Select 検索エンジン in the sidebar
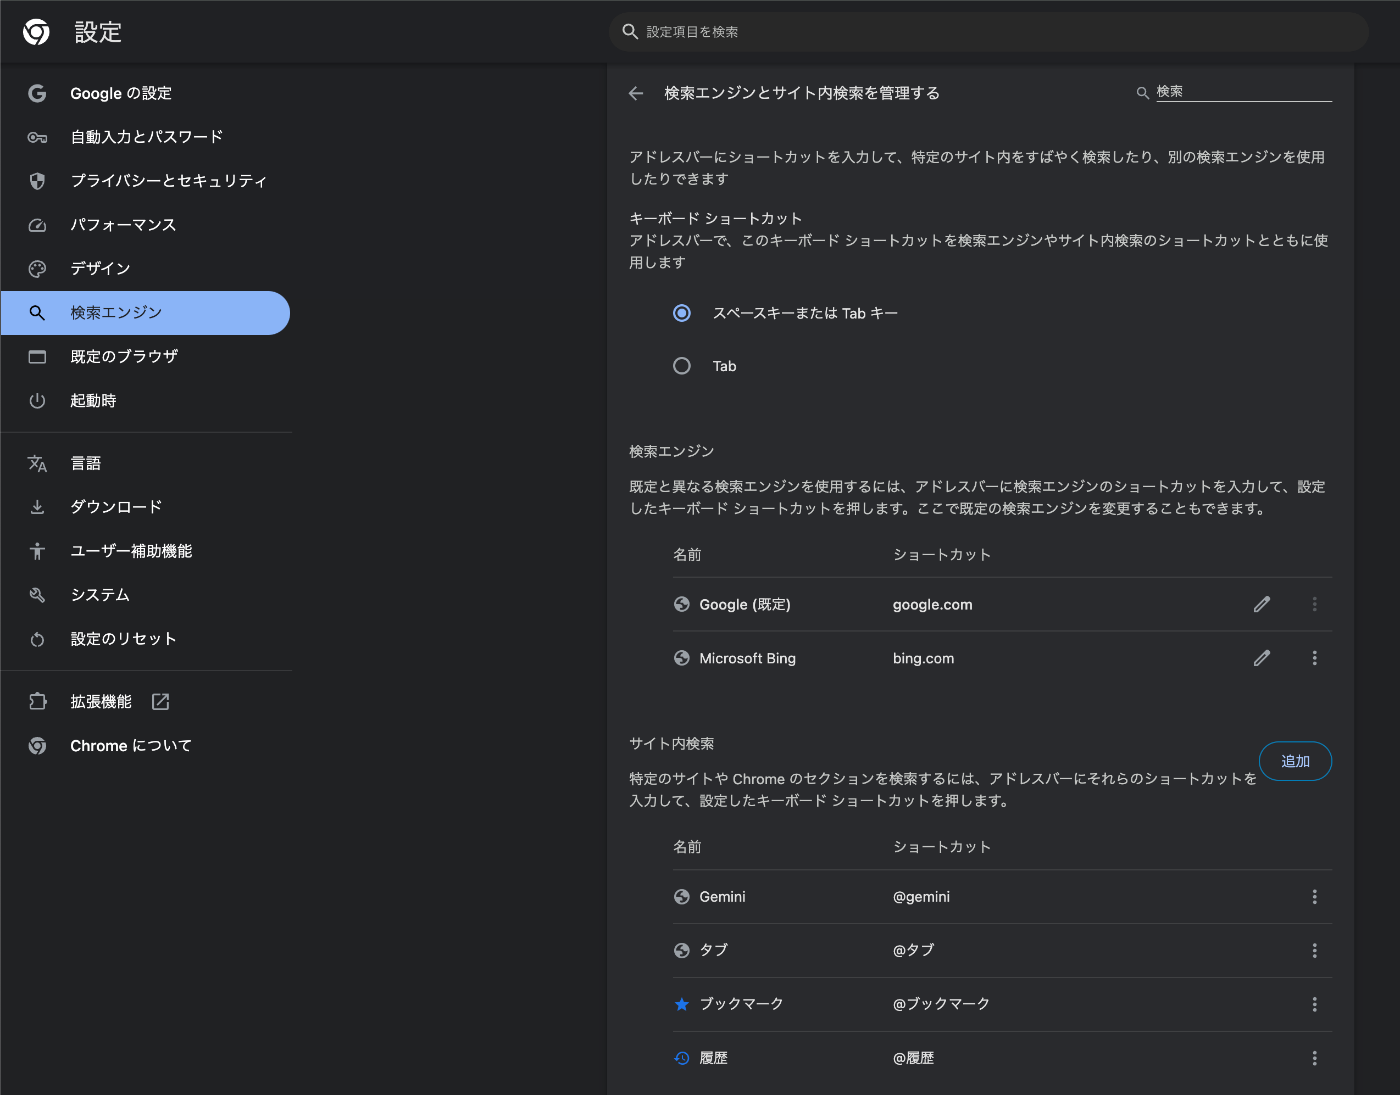Screen dimensions: 1400x1095 tap(145, 313)
